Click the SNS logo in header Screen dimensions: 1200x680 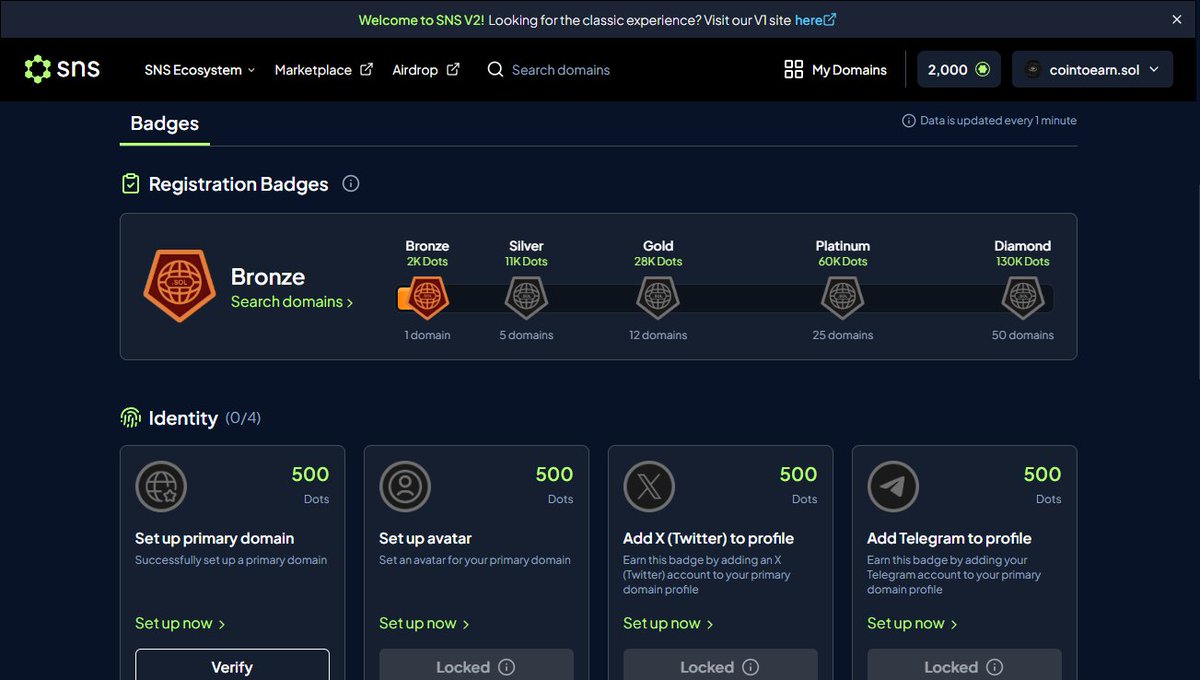pyautogui.click(x=62, y=69)
